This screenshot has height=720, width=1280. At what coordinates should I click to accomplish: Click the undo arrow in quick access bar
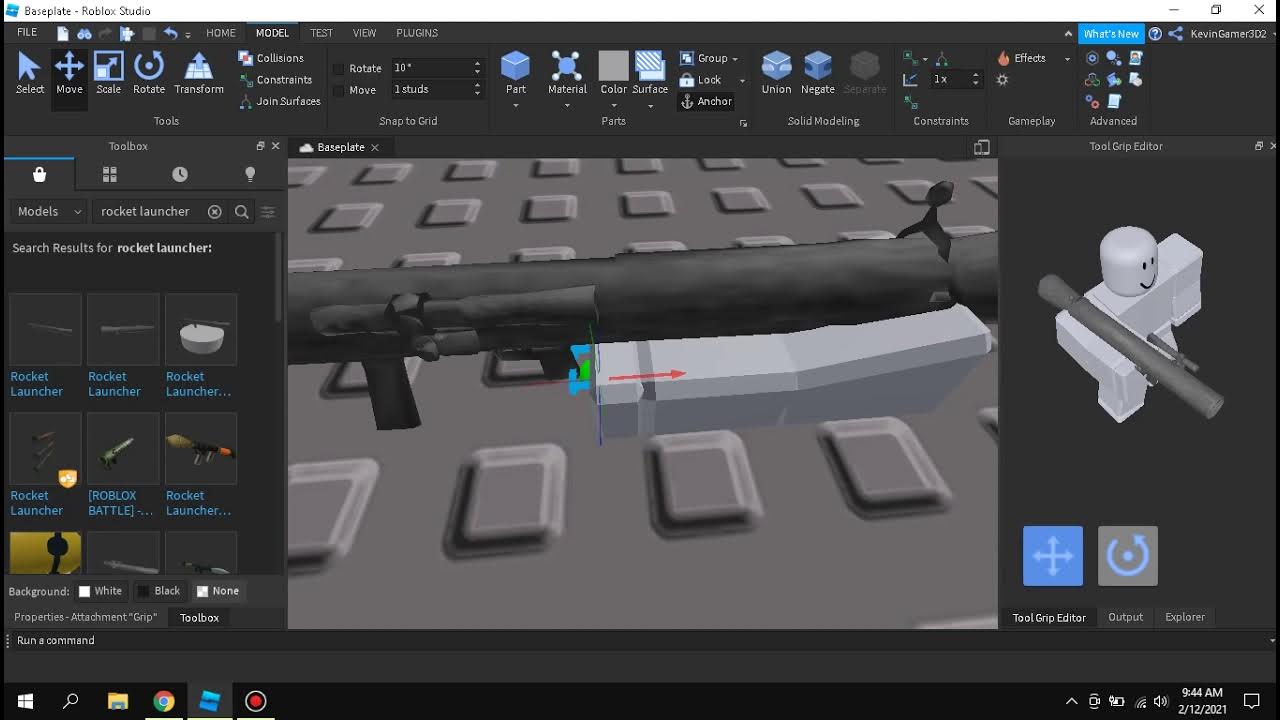(170, 33)
